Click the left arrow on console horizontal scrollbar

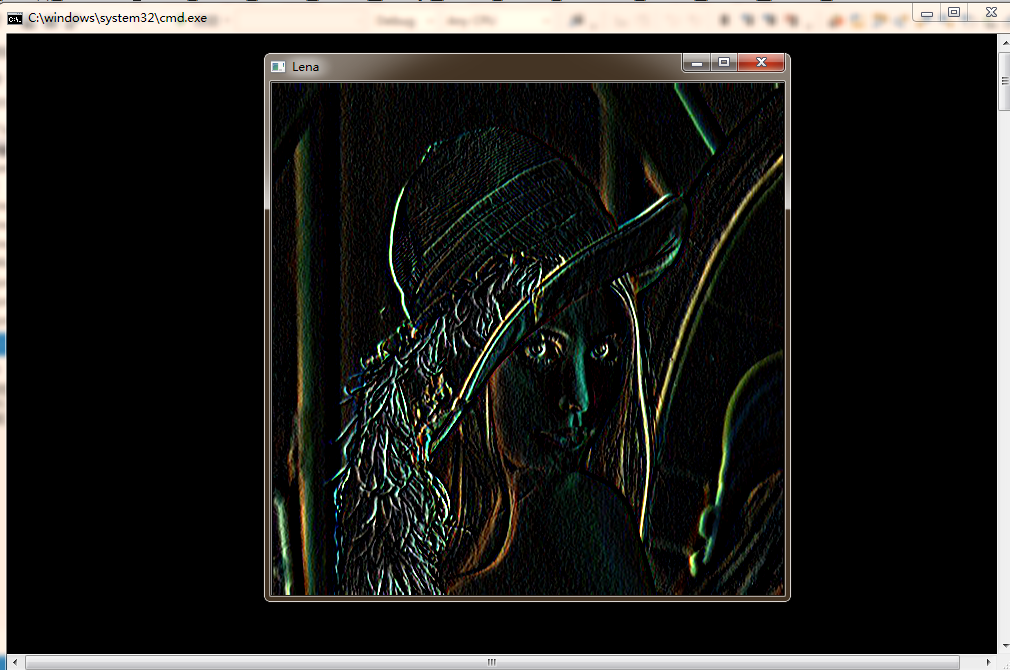click(x=15, y=662)
